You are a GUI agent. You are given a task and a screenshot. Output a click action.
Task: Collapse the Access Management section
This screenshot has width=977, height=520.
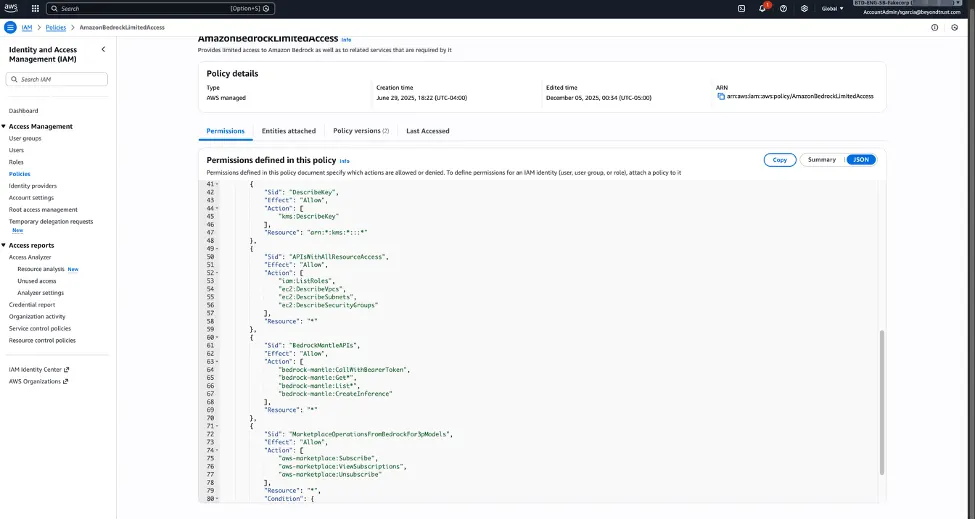(4, 126)
